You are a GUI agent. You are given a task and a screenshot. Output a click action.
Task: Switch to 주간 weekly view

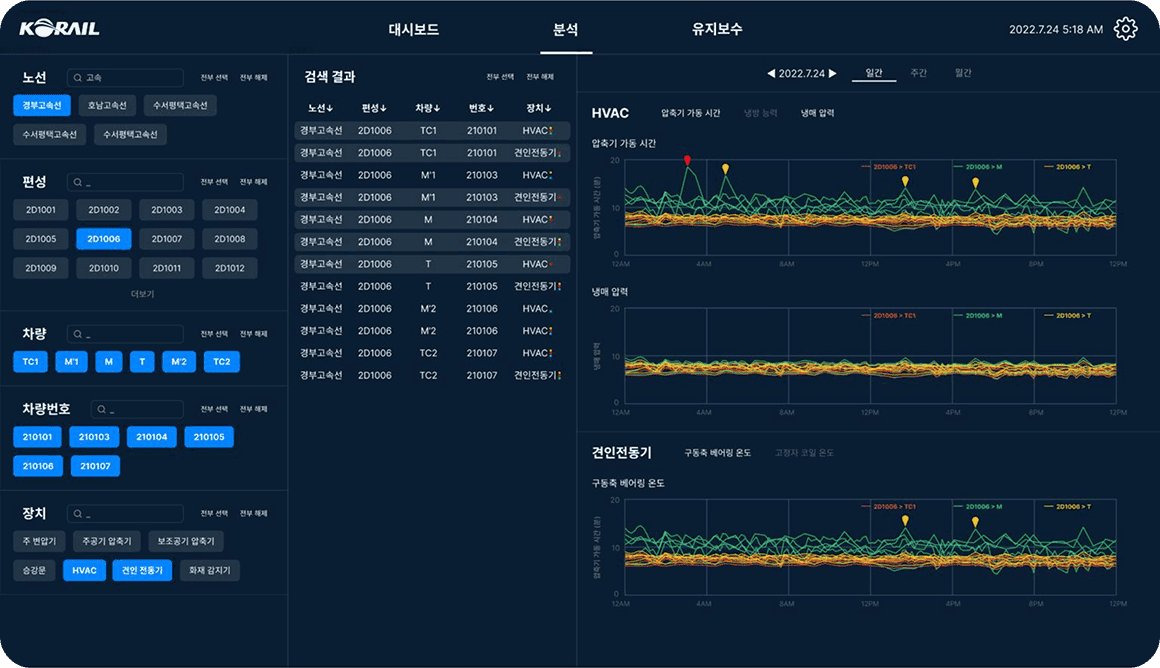point(918,72)
